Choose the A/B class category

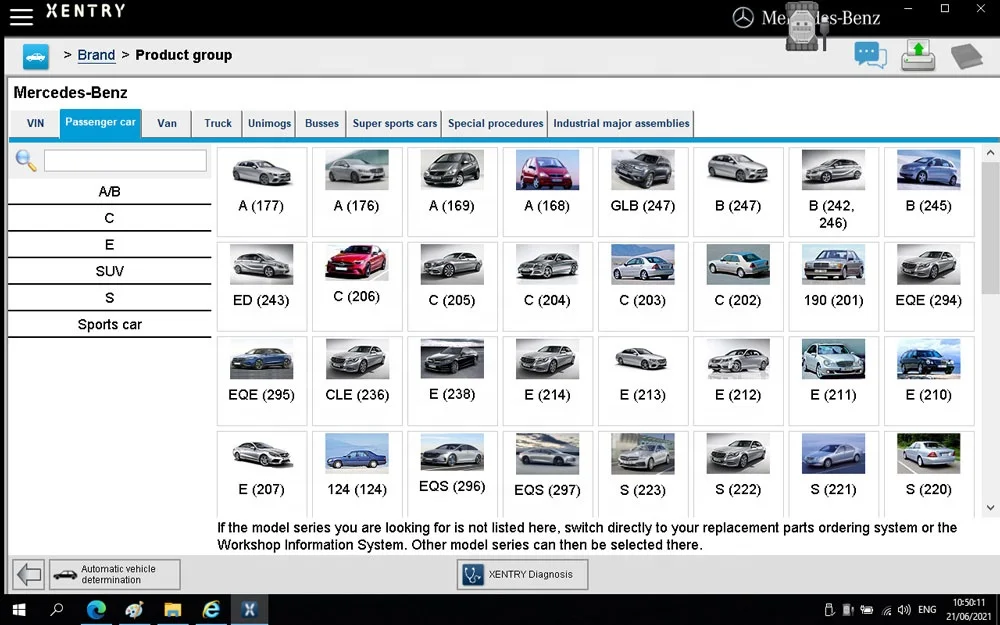click(x=109, y=191)
